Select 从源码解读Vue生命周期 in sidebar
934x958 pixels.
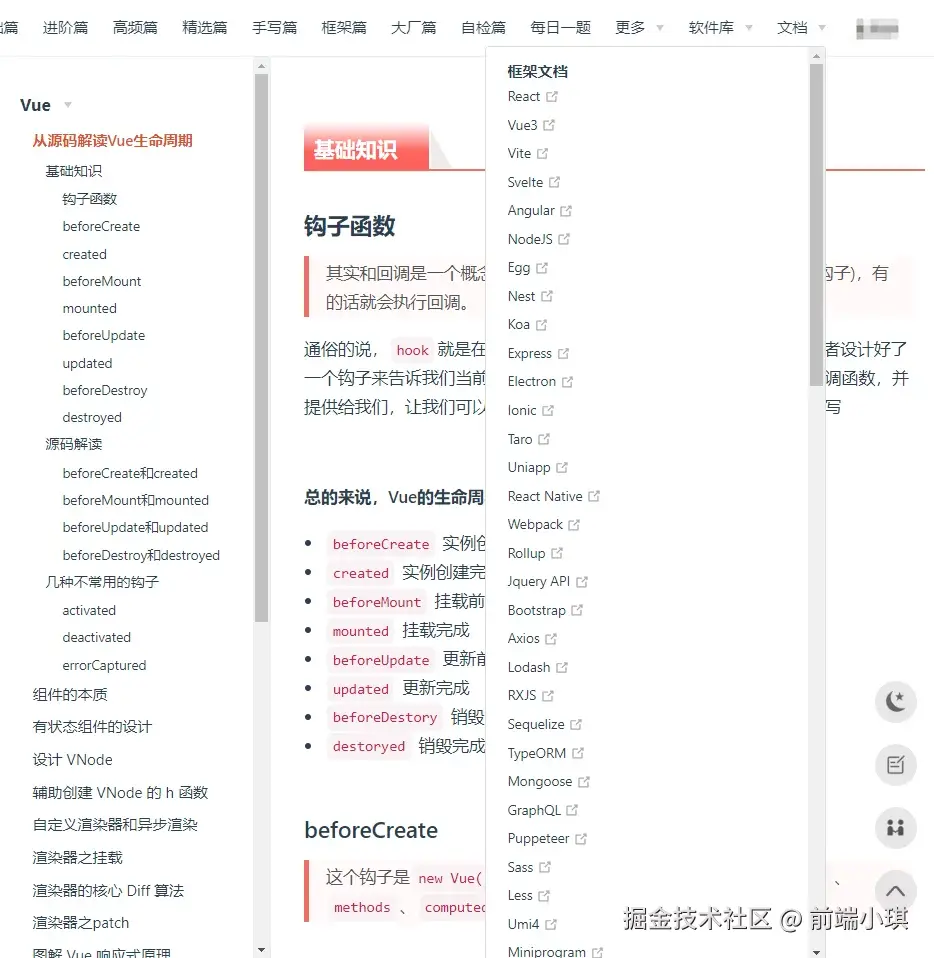(112, 141)
